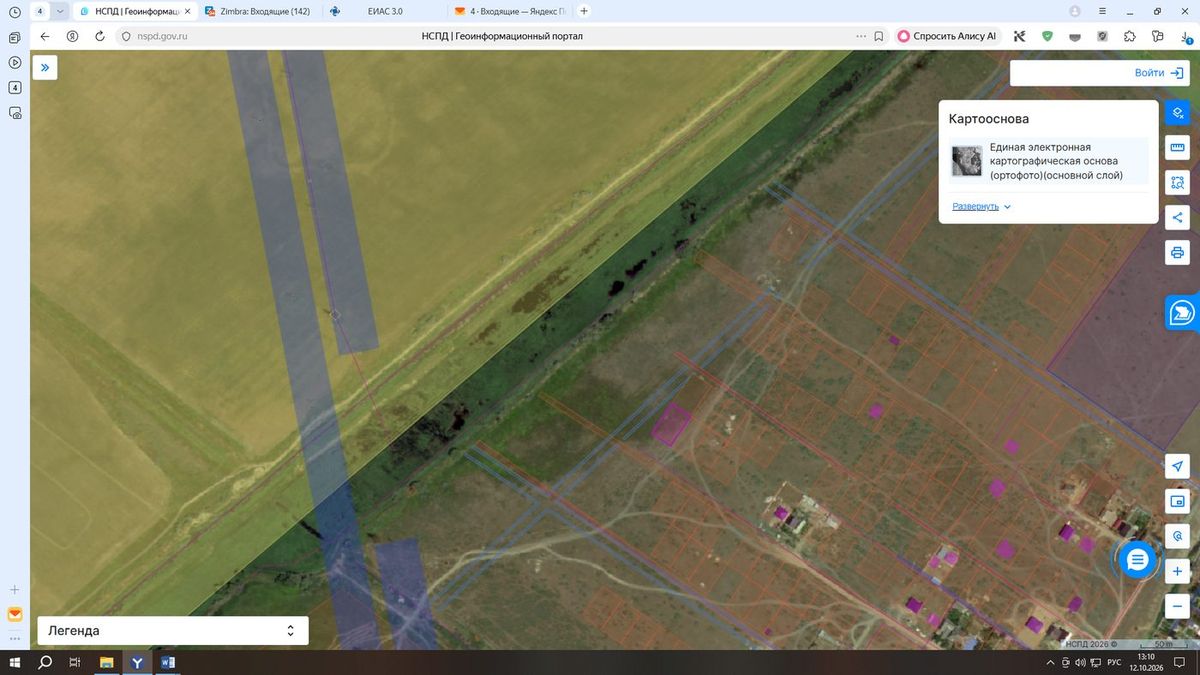Show hidden system tray icons
1200x675 pixels.
pos(1050,663)
